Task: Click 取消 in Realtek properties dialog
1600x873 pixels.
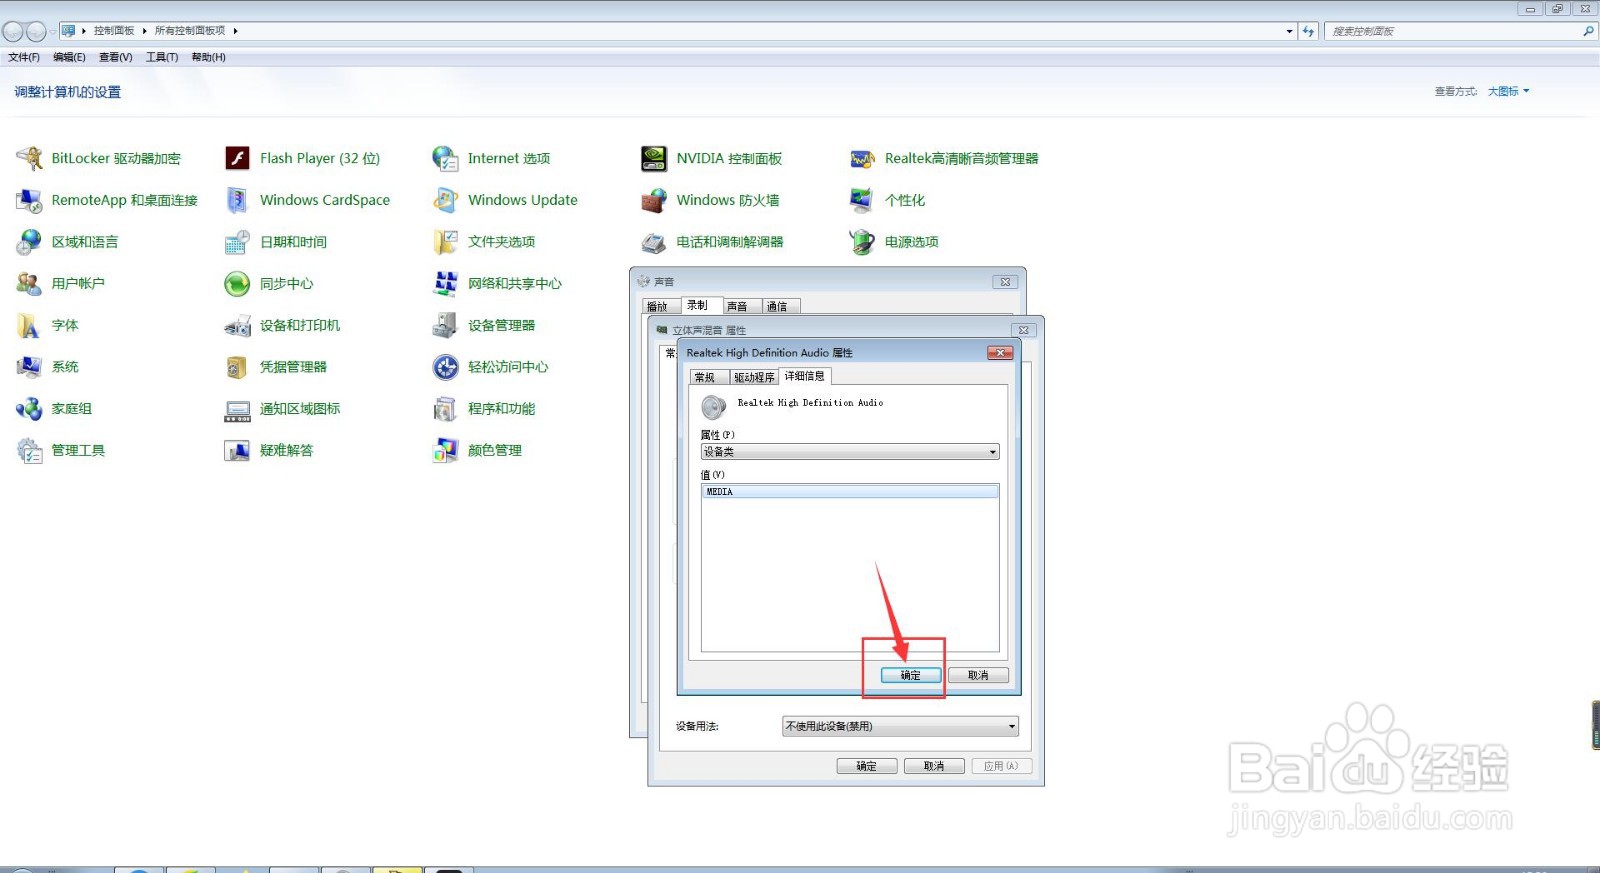Action: click(x=978, y=675)
